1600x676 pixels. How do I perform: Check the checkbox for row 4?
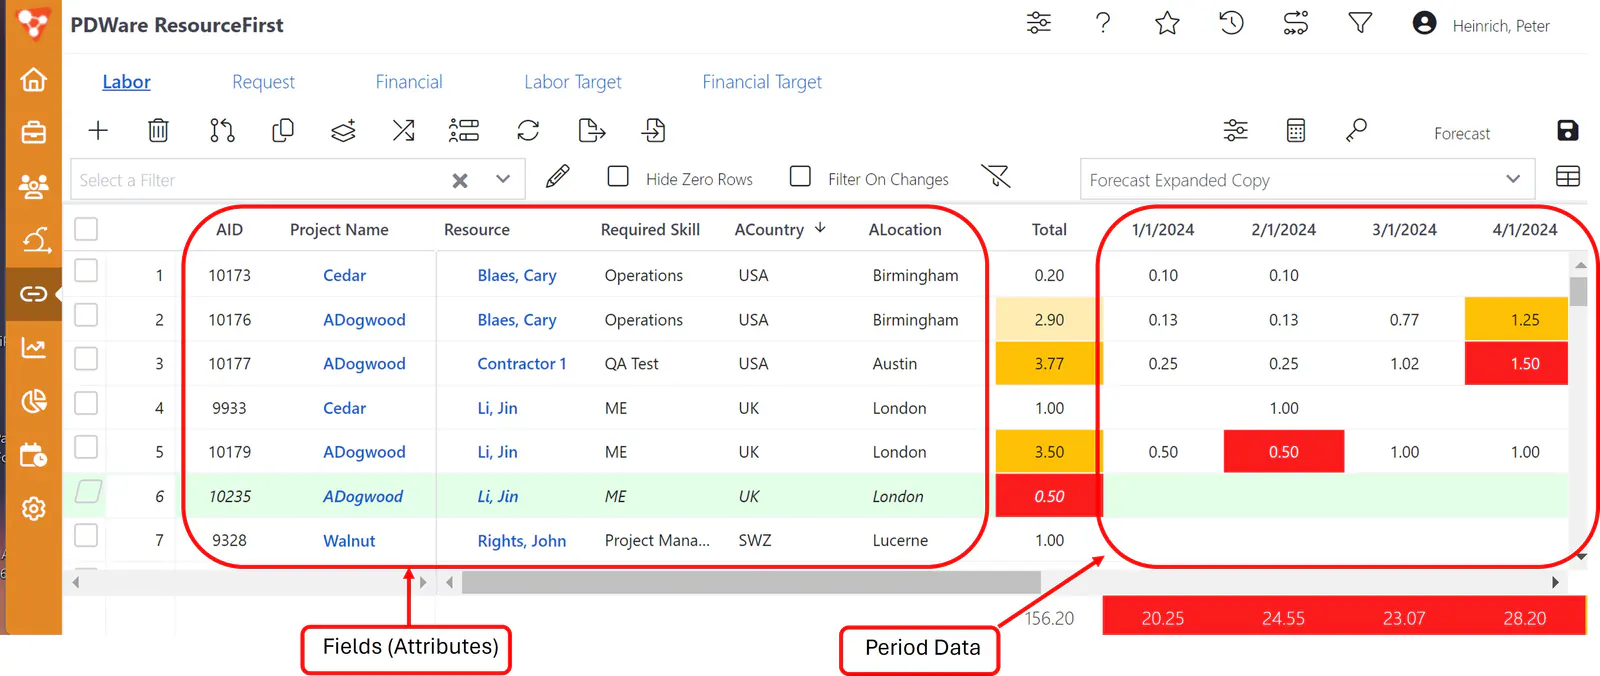click(x=86, y=403)
